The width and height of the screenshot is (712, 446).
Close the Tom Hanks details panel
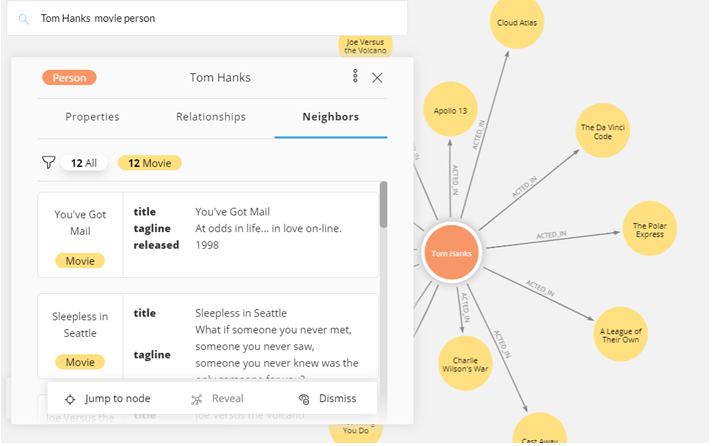point(377,78)
